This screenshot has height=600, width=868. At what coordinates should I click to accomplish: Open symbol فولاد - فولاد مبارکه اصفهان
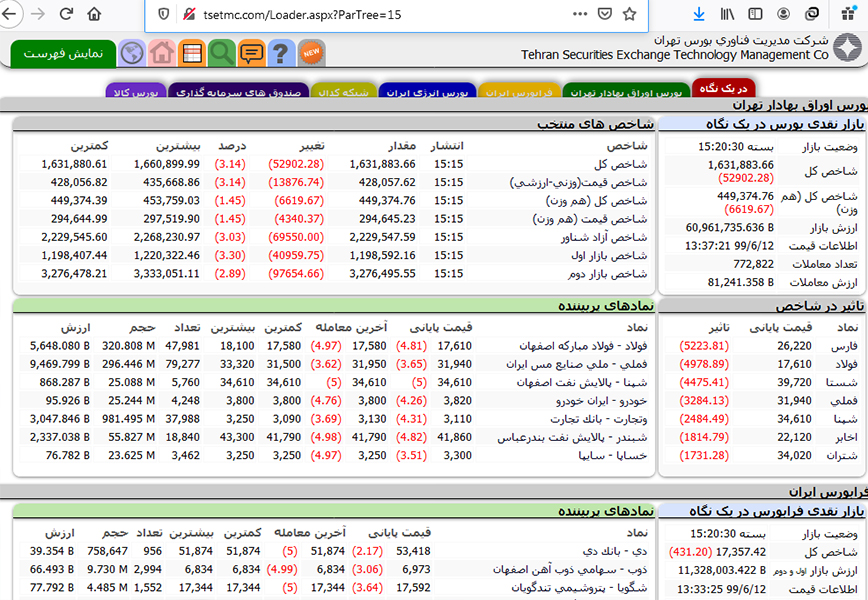pyautogui.click(x=583, y=346)
